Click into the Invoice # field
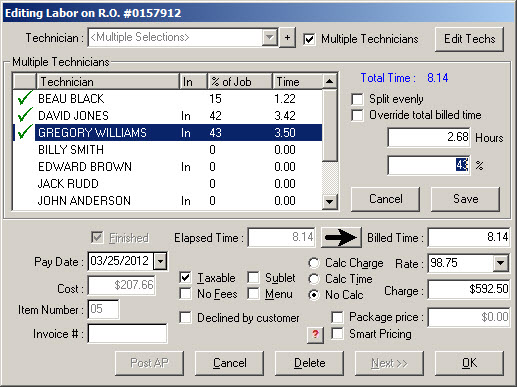The image size is (517, 387). click(x=127, y=334)
